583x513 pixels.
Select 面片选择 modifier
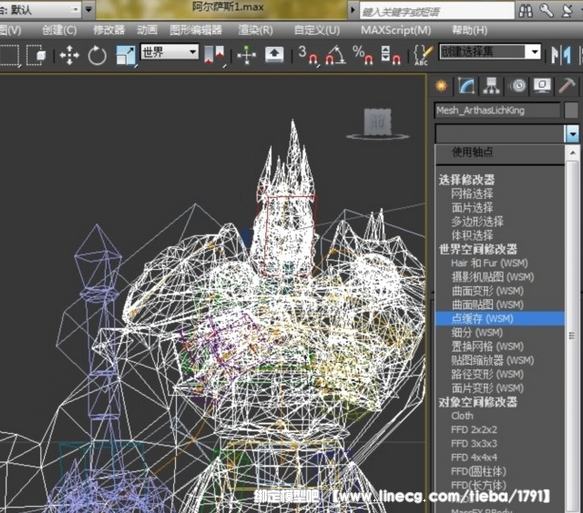click(472, 207)
